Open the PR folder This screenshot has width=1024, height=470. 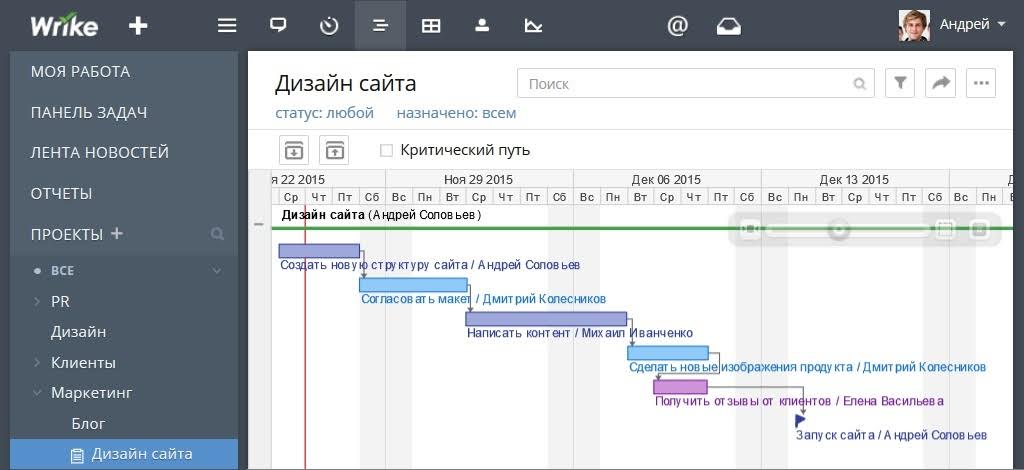click(x=60, y=302)
